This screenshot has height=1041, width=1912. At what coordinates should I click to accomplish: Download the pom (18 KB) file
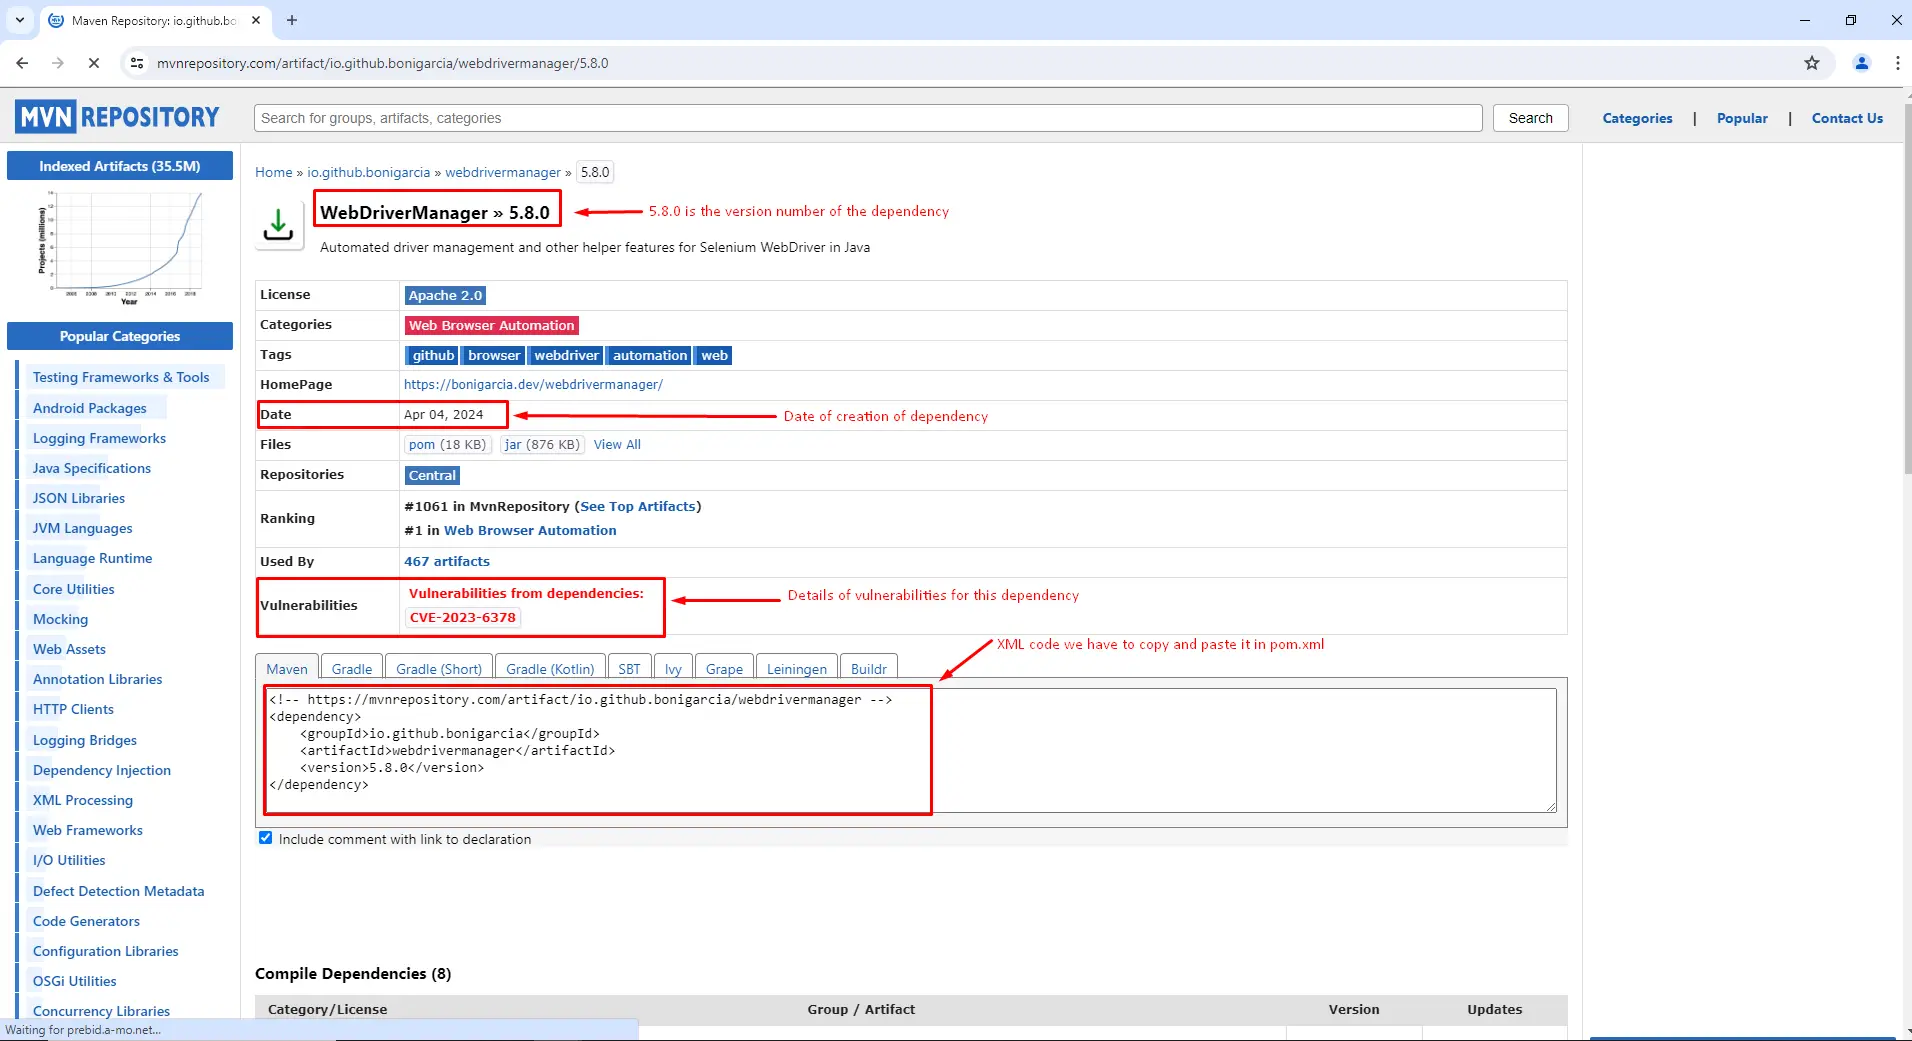(x=447, y=444)
